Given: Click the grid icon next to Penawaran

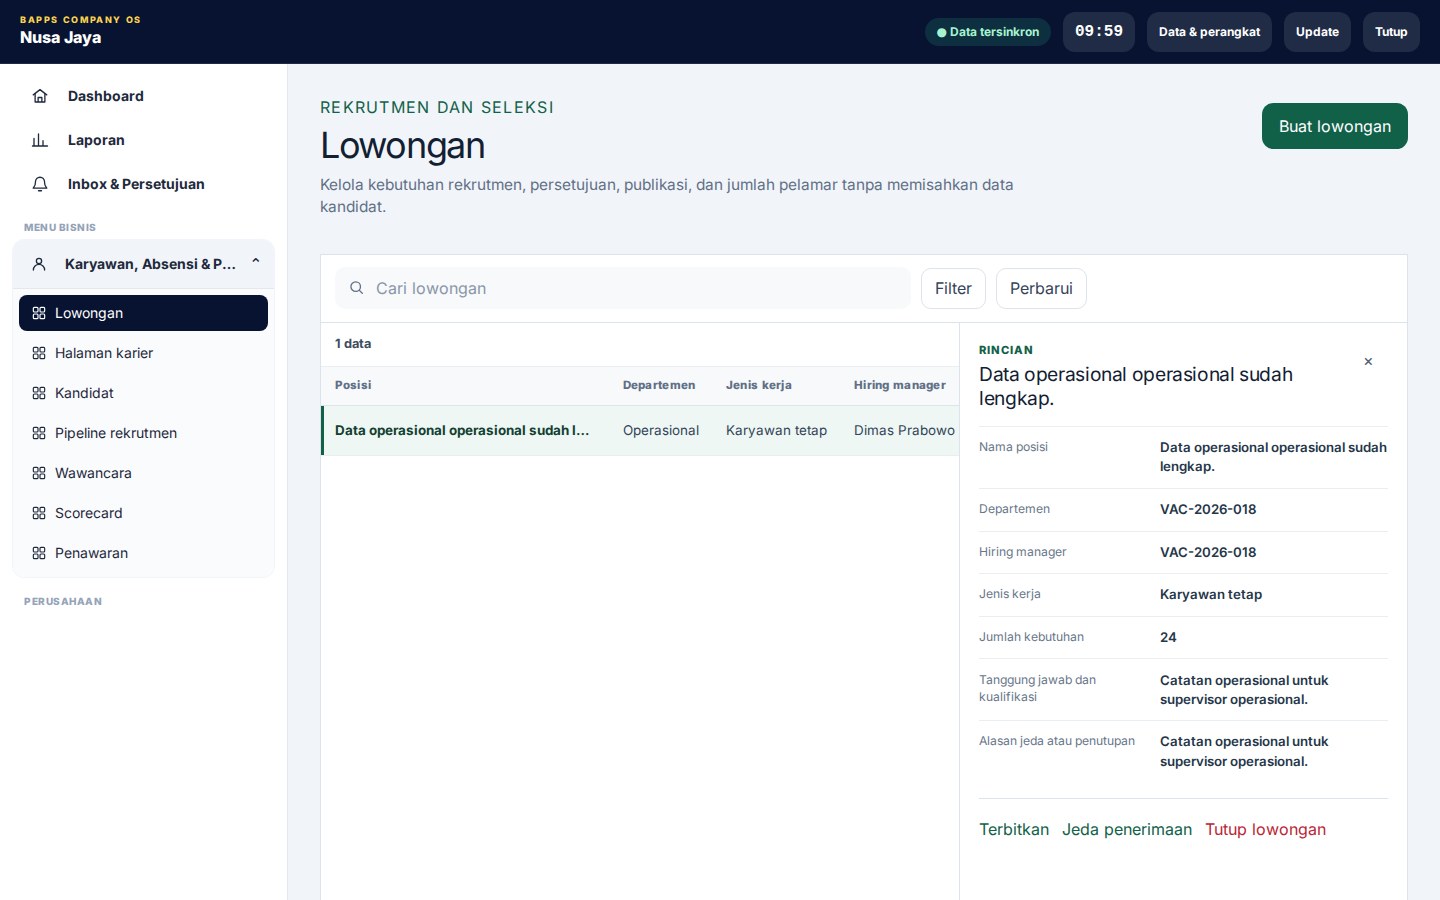Looking at the screenshot, I should pyautogui.click(x=39, y=553).
